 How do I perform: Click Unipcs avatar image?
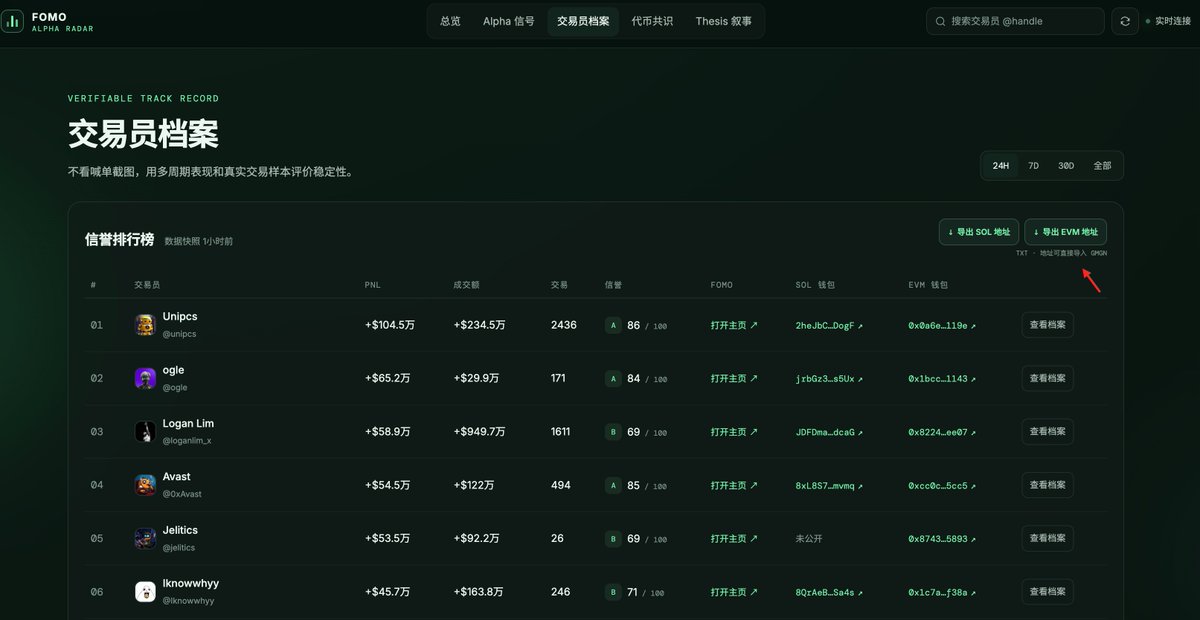pyautogui.click(x=145, y=324)
